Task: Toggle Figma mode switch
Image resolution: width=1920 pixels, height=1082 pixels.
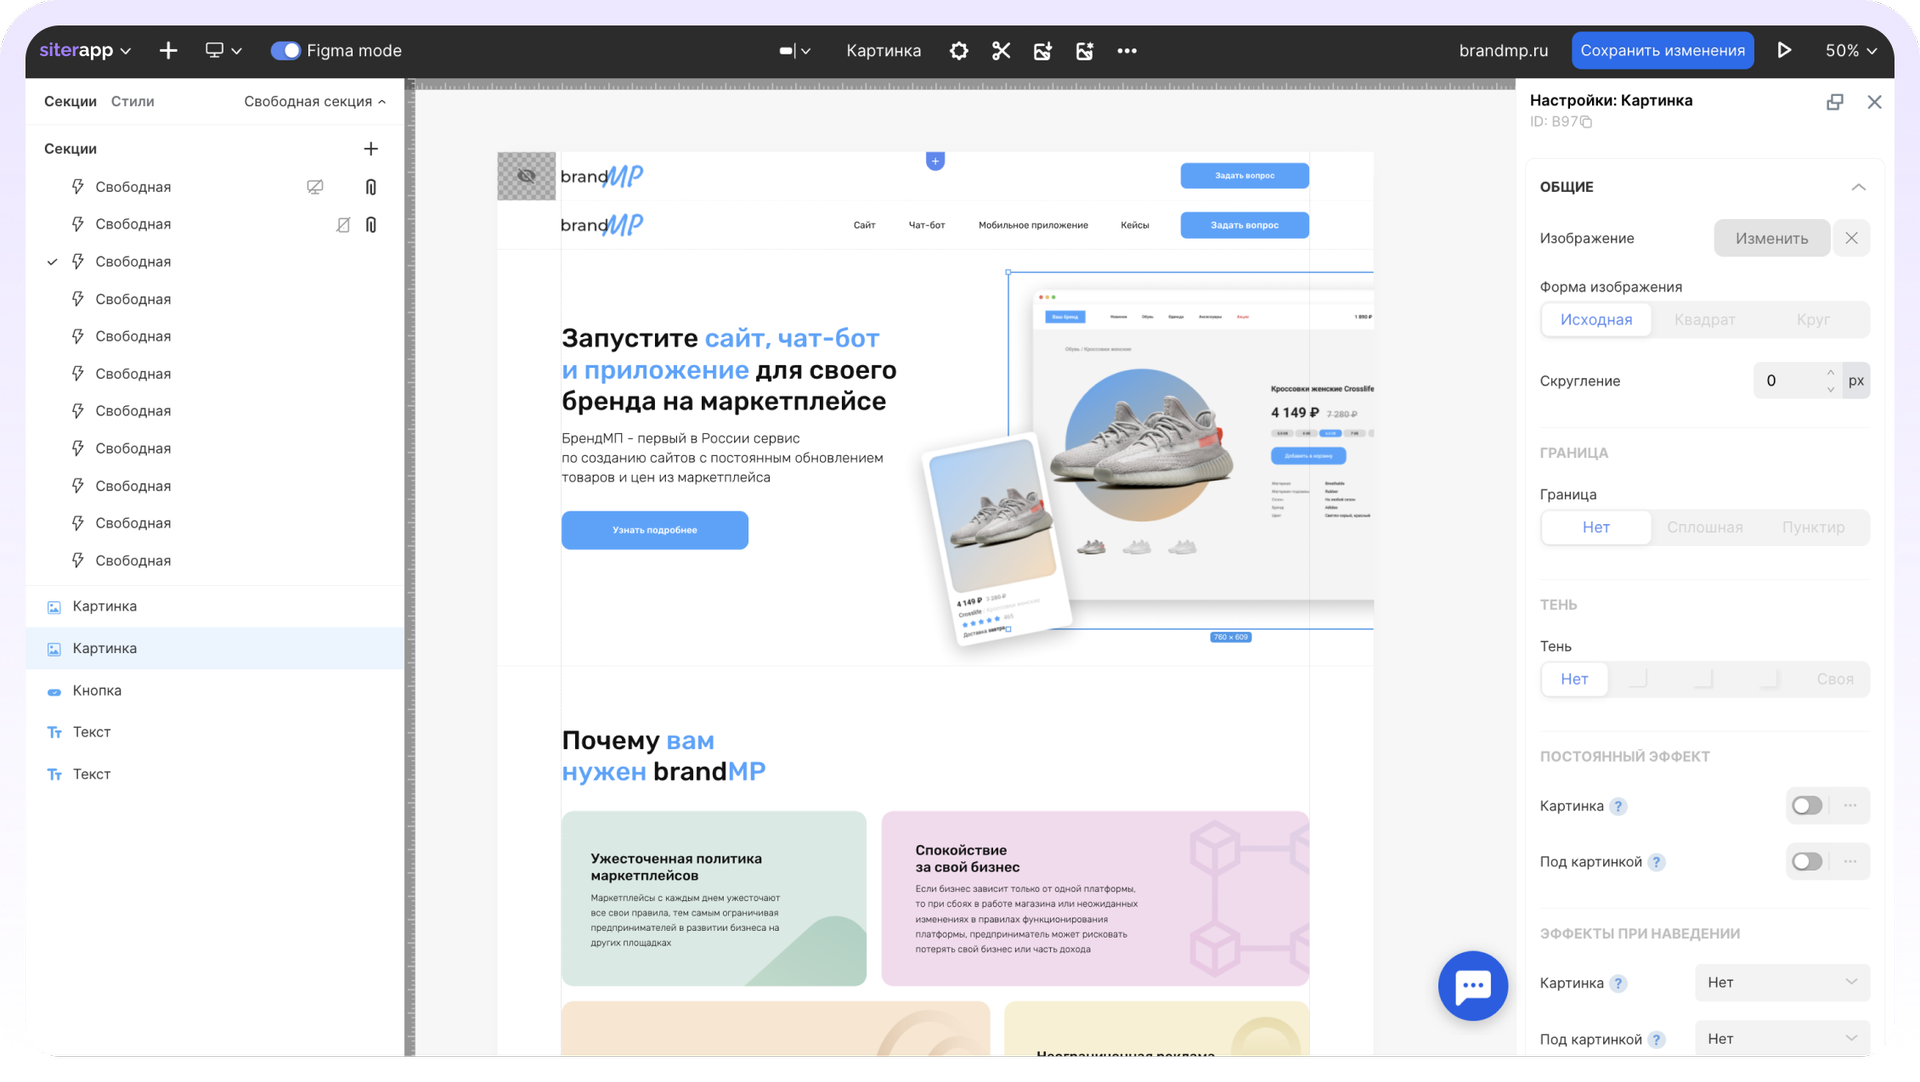Action: pos(285,51)
